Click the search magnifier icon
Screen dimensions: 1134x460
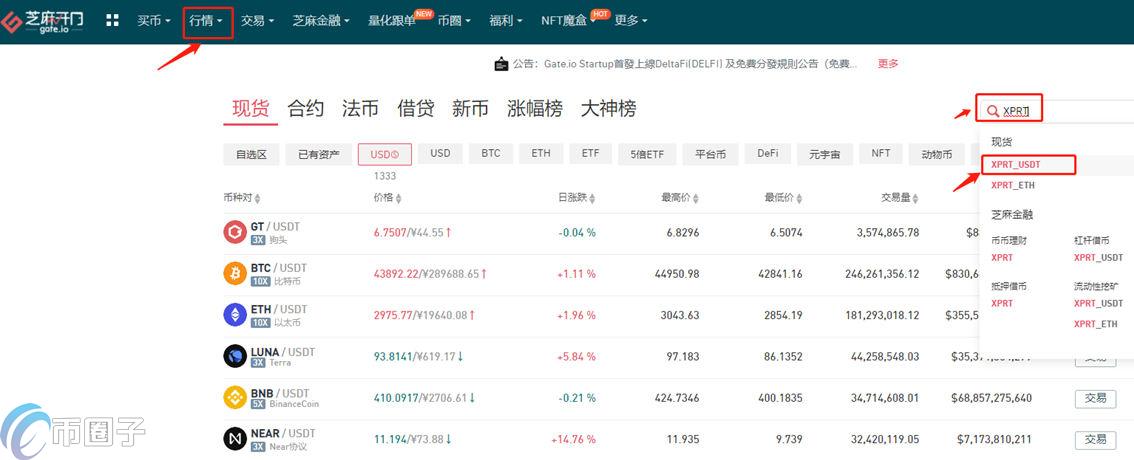[992, 111]
